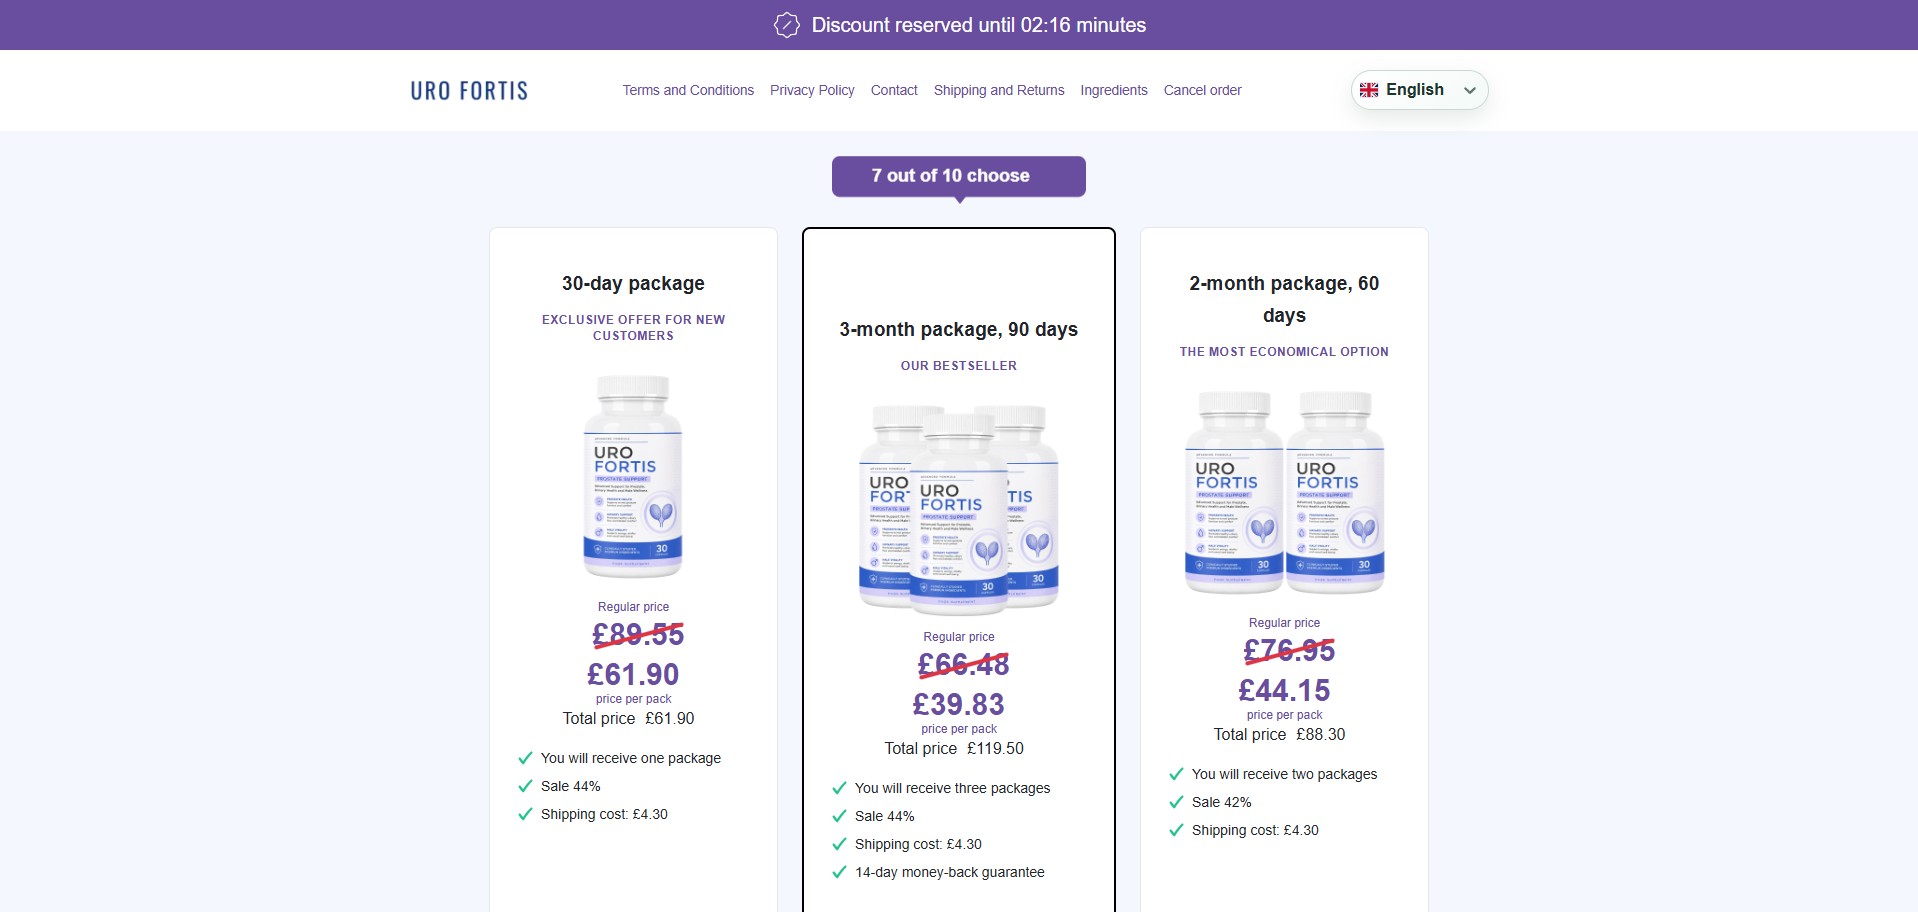This screenshot has width=1918, height=912.
Task: Click checkmark beside '14-day money-back guarantee'
Action: [x=839, y=872]
